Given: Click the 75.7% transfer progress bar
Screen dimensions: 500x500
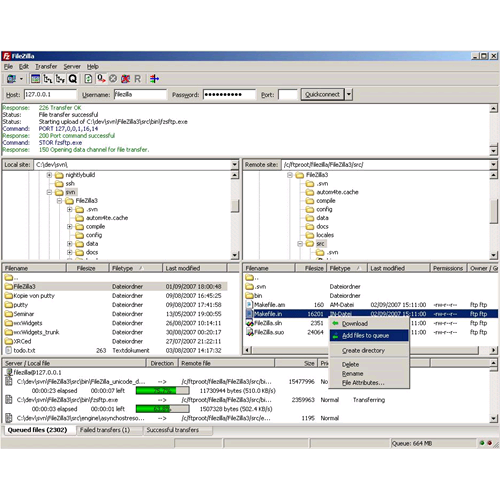Looking at the screenshot, I should tap(163, 391).
